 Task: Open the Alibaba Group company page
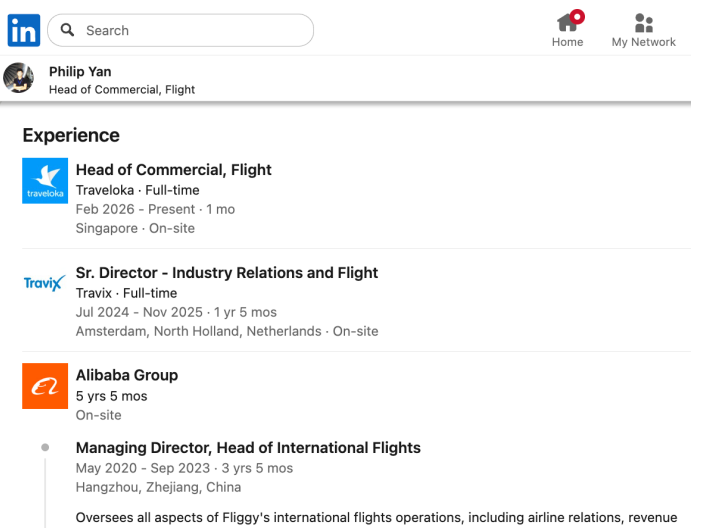[x=127, y=376]
